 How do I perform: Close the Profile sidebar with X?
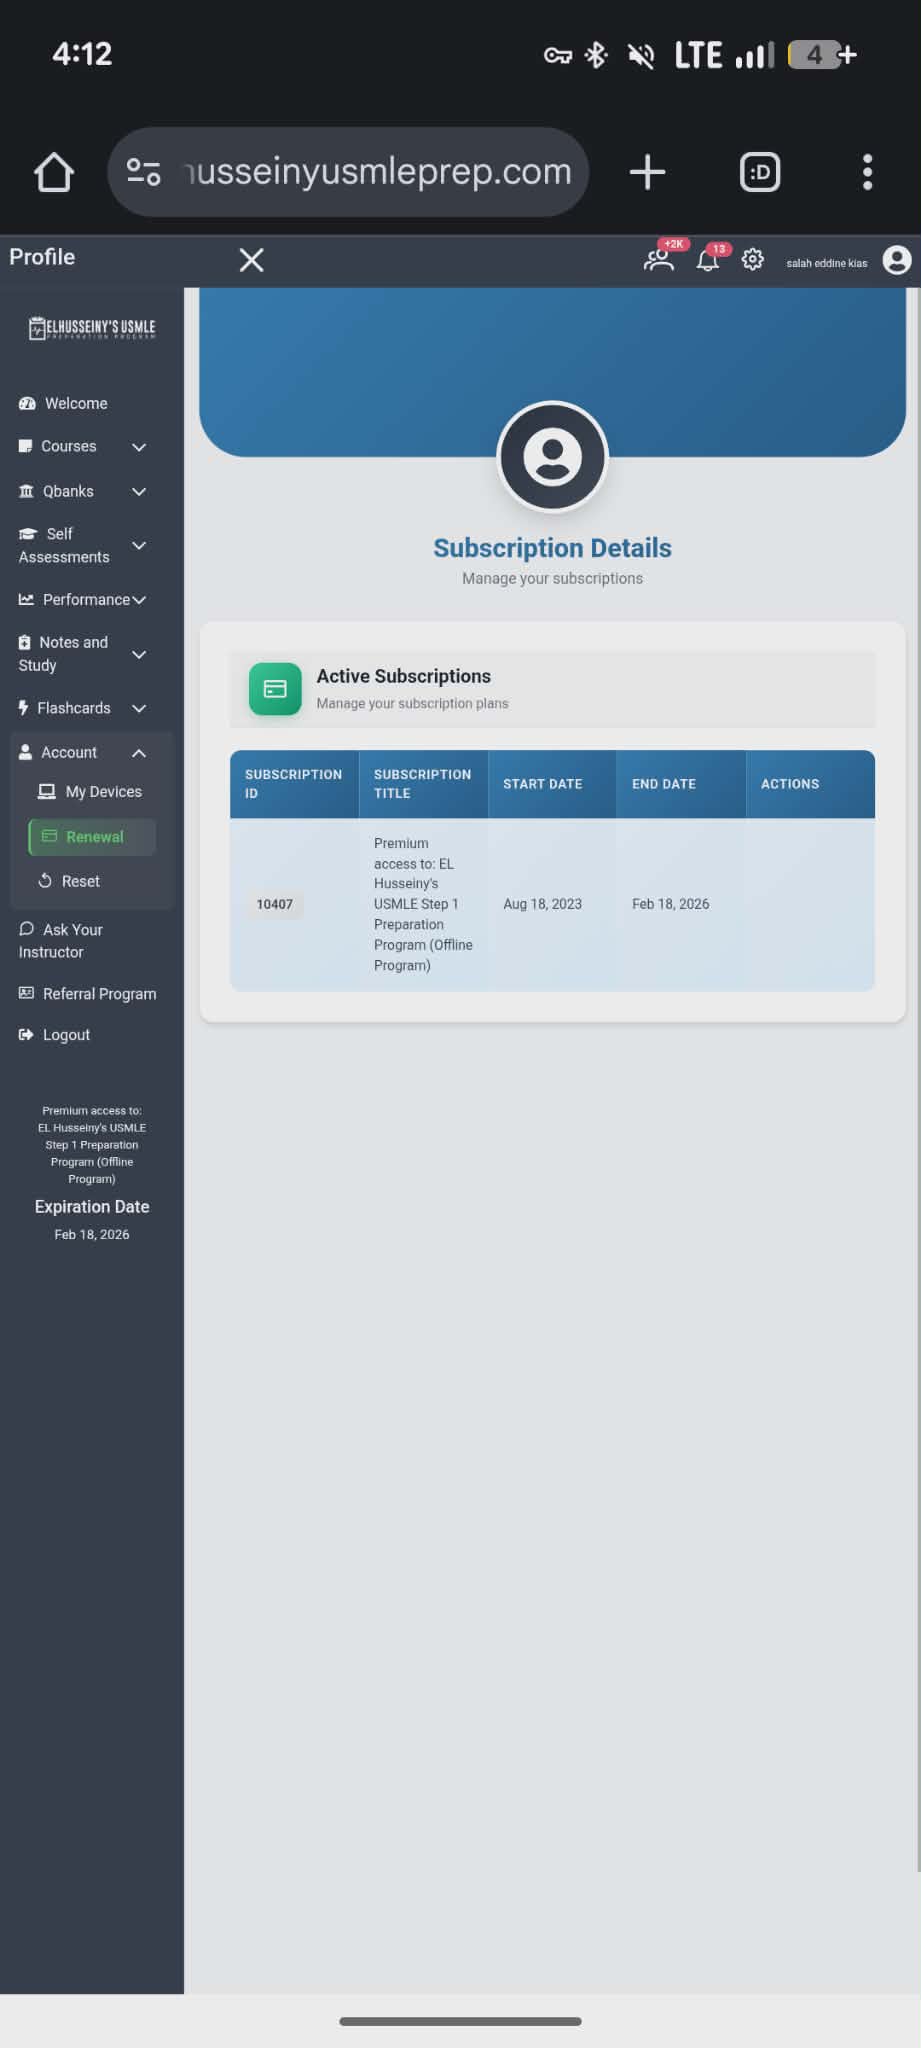click(252, 260)
